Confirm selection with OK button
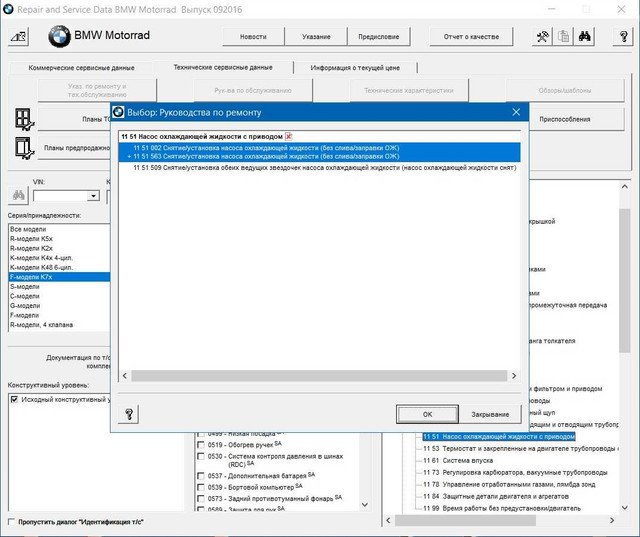 427,414
